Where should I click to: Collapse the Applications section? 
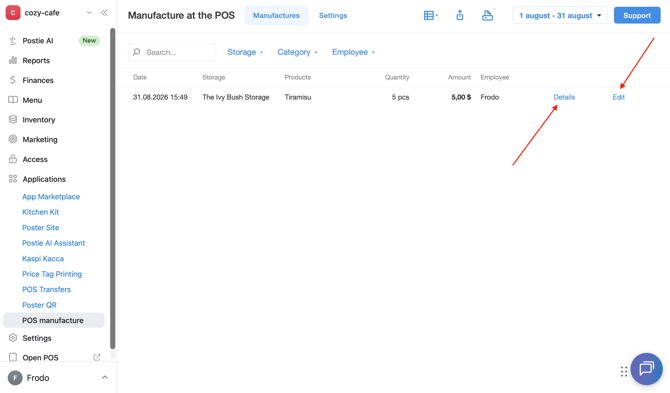[44, 179]
